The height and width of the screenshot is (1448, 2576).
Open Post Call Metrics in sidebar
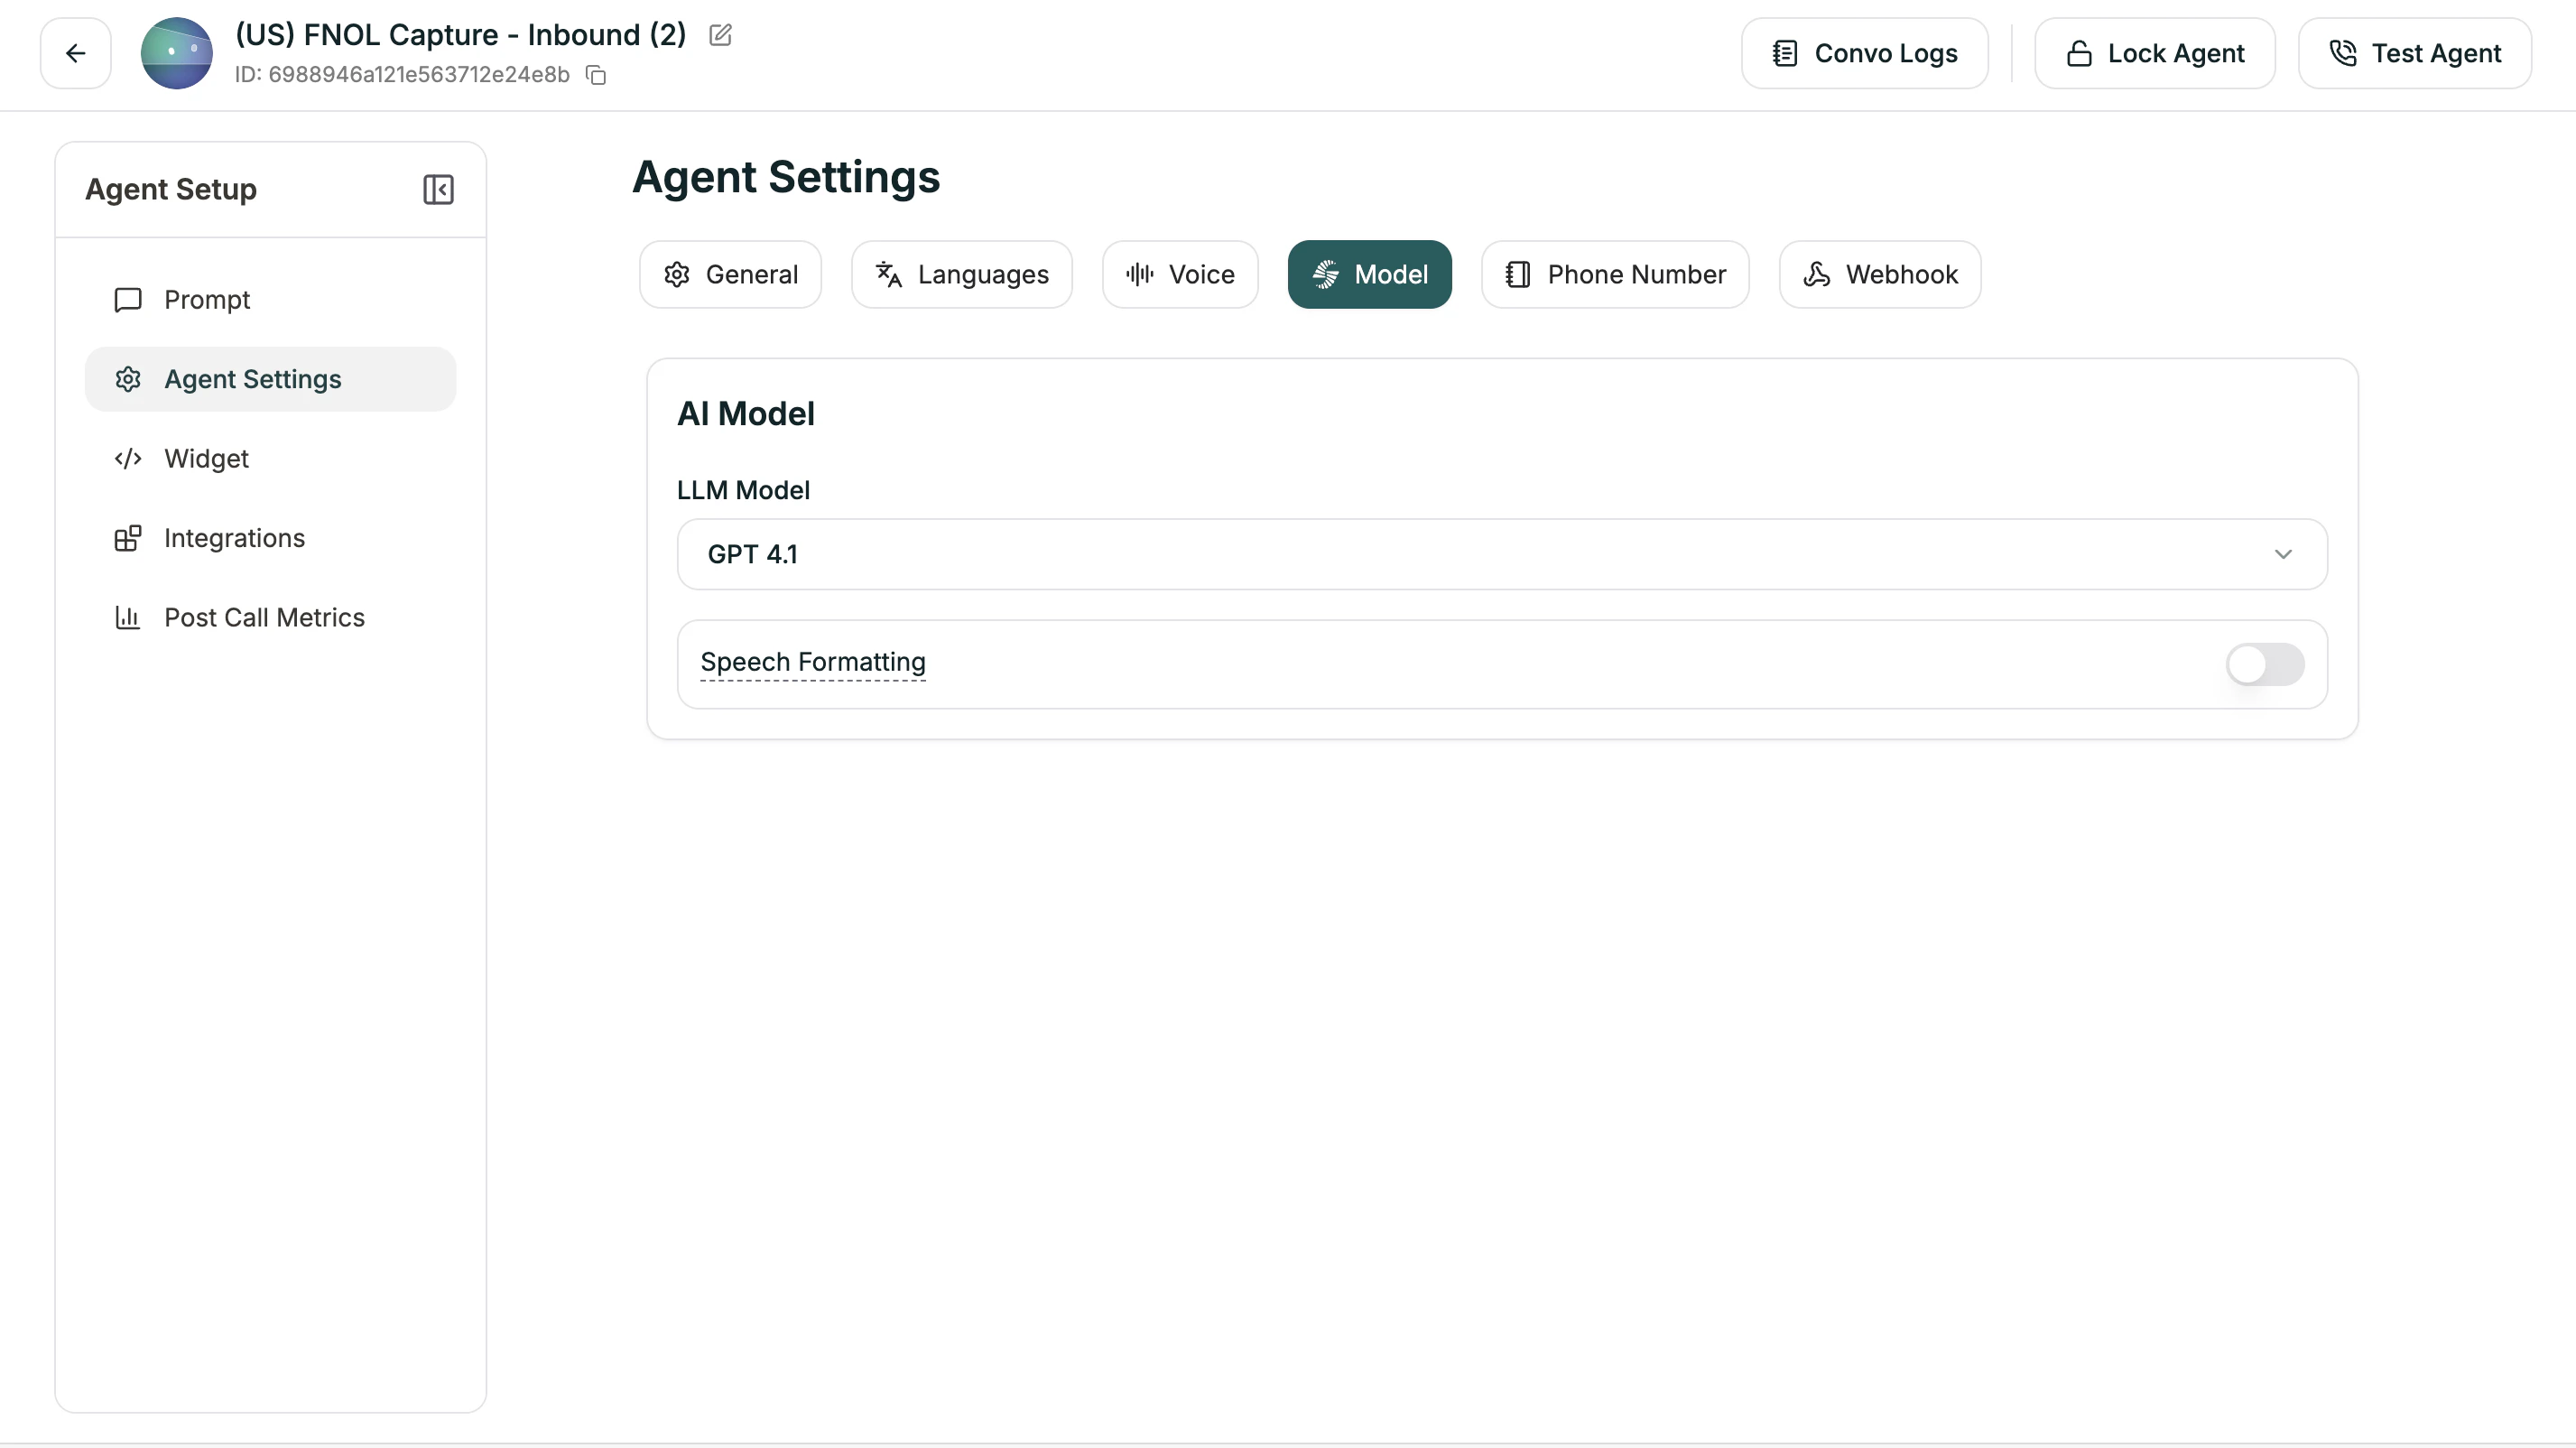click(x=264, y=617)
